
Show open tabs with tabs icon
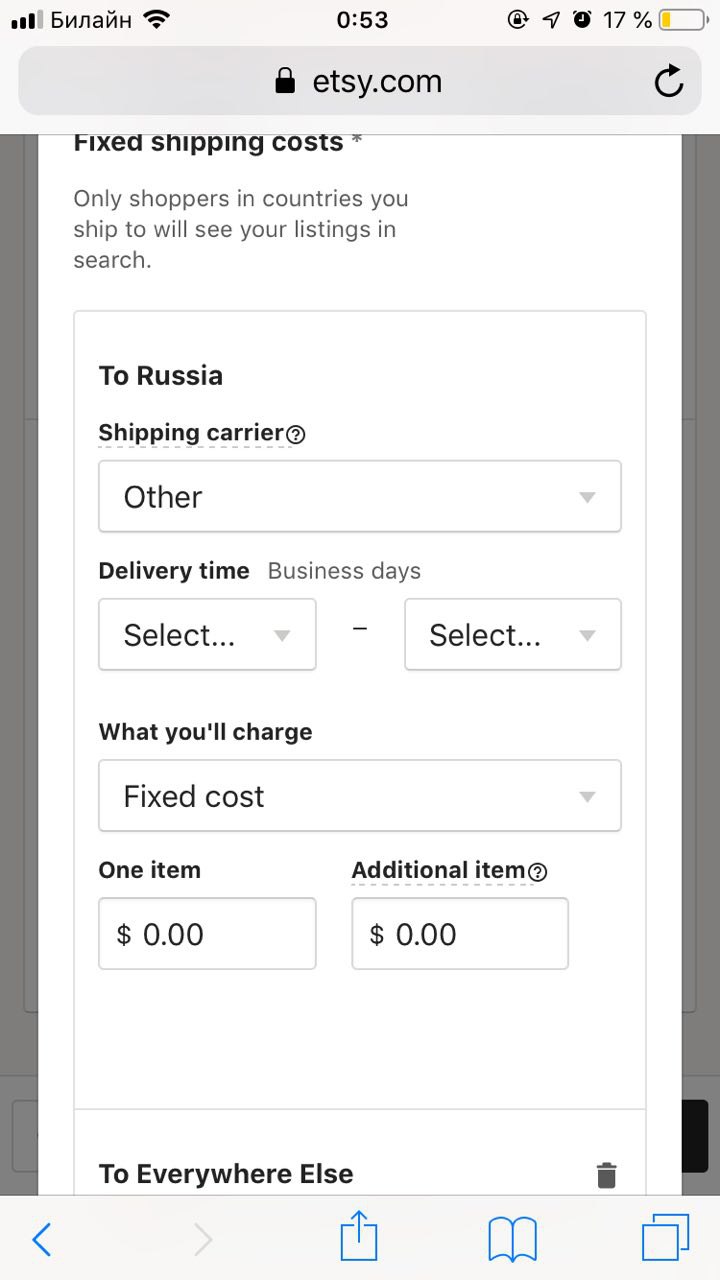(x=665, y=1239)
